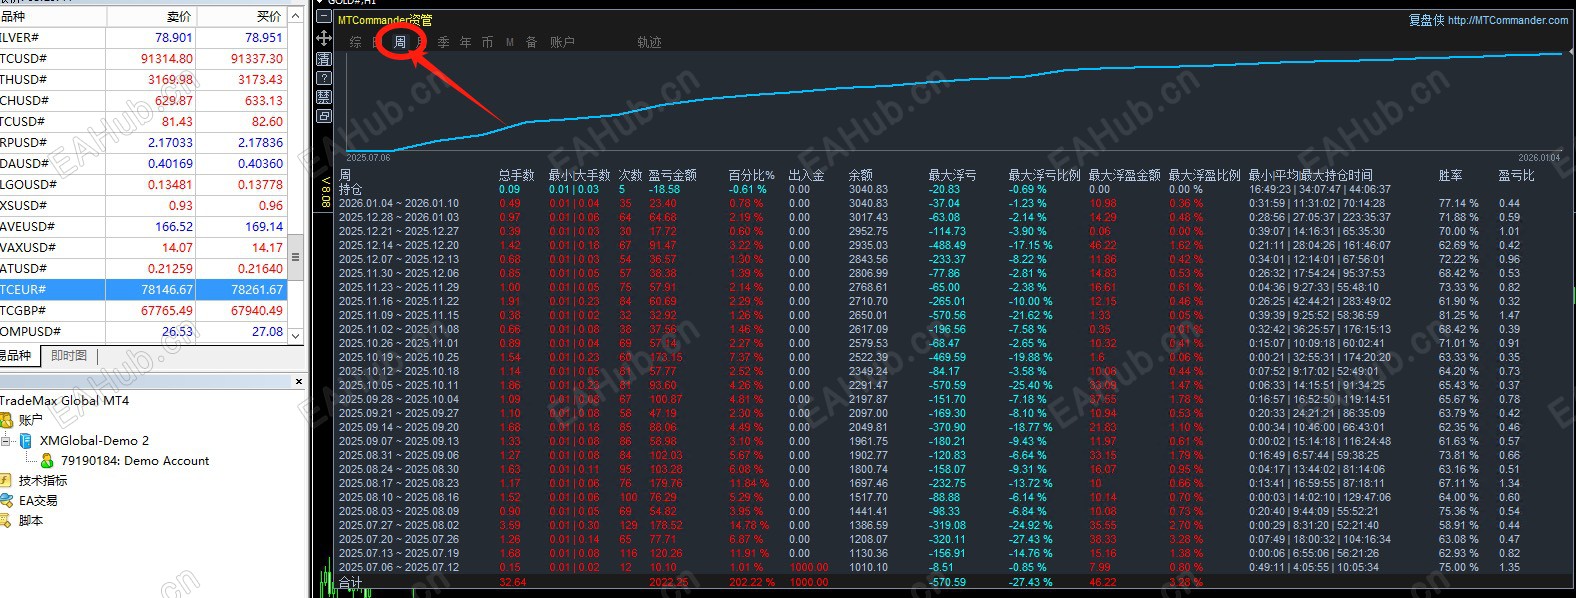Switch to the 币 (currency) tab
This screenshot has height=598, width=1576.
488,42
